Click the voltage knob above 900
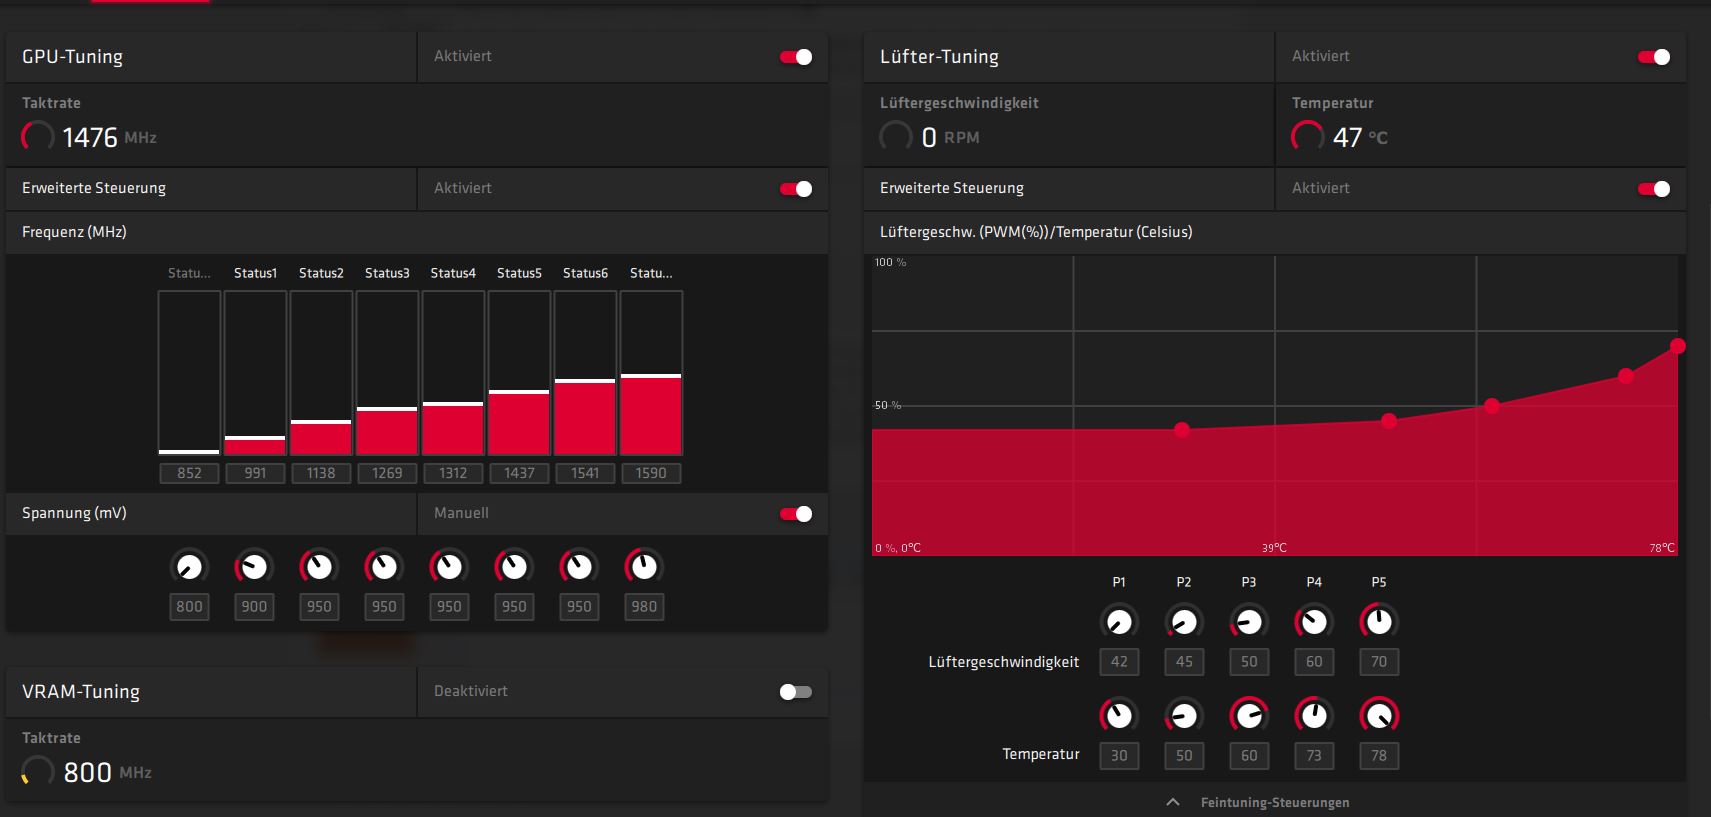Screen dimensions: 1711x817 254,567
